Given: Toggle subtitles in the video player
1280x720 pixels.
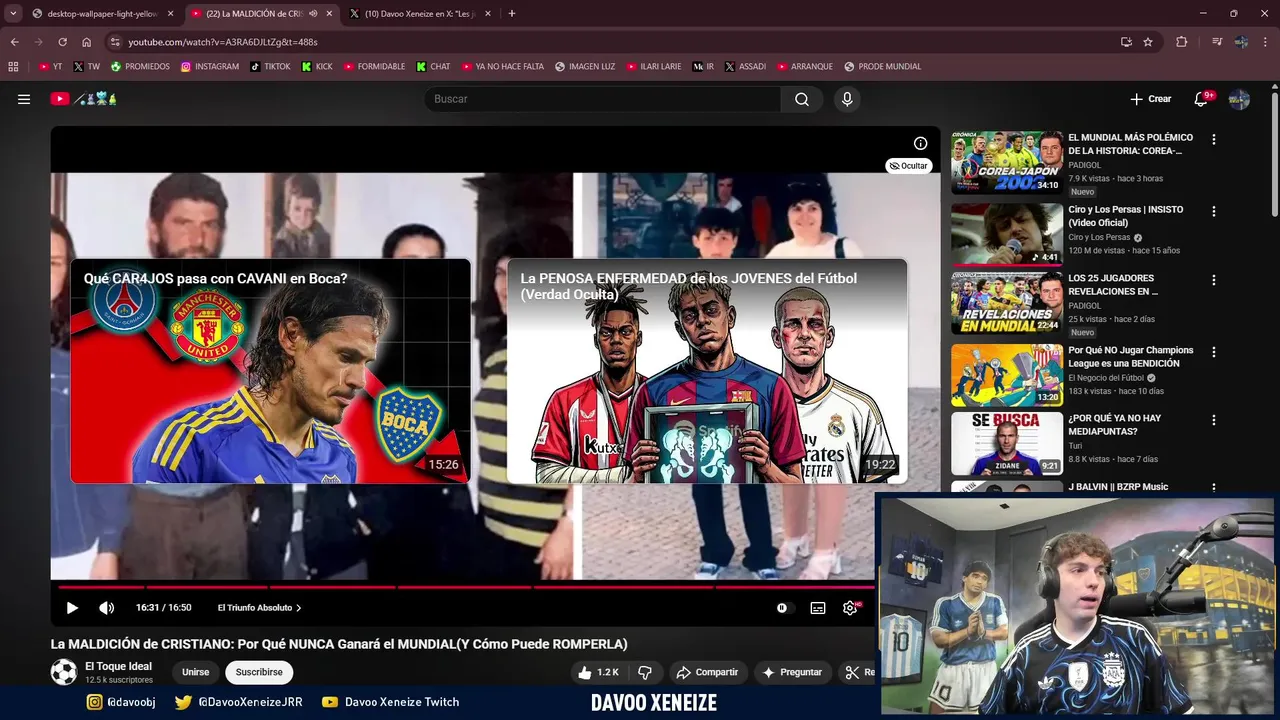Looking at the screenshot, I should pos(818,608).
